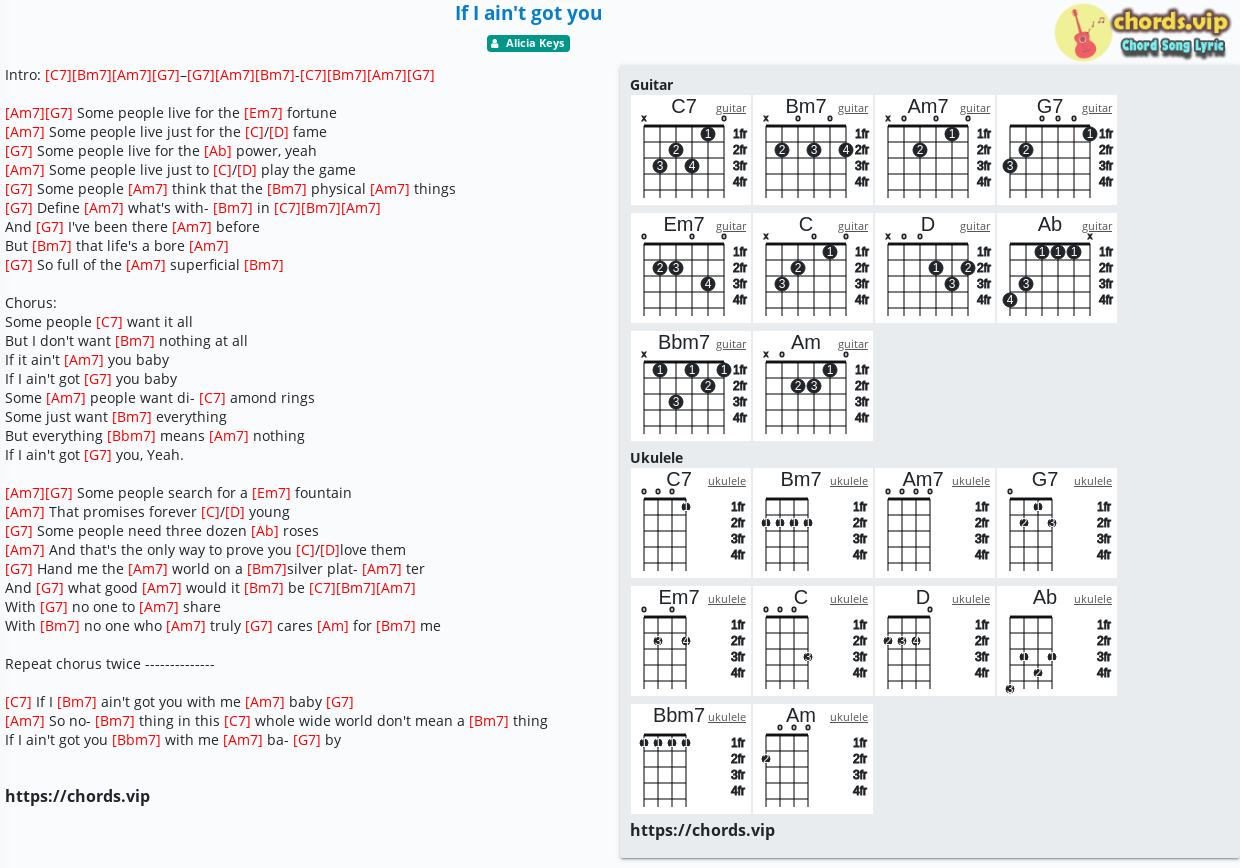Open ukulele link above Bbm7 chord

click(x=727, y=717)
